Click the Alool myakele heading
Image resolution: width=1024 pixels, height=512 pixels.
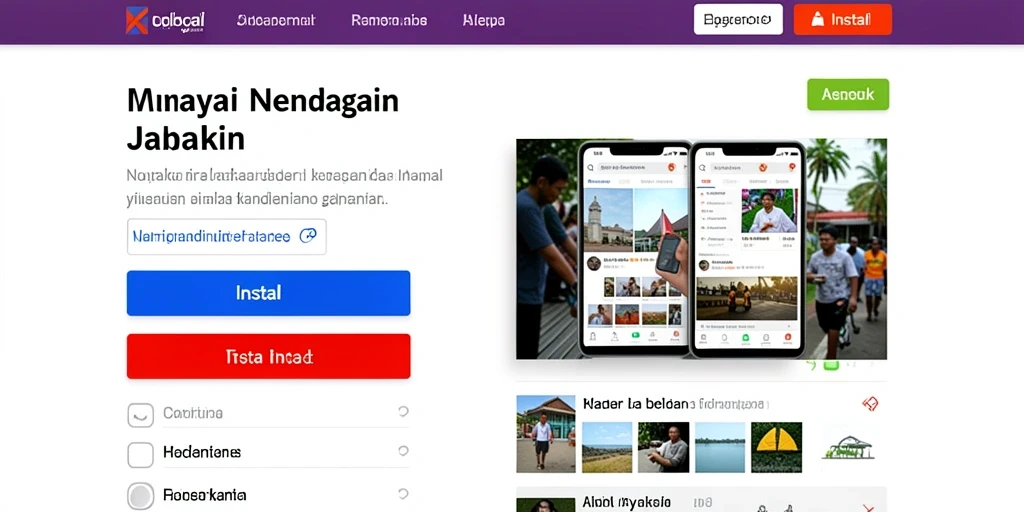(x=626, y=502)
